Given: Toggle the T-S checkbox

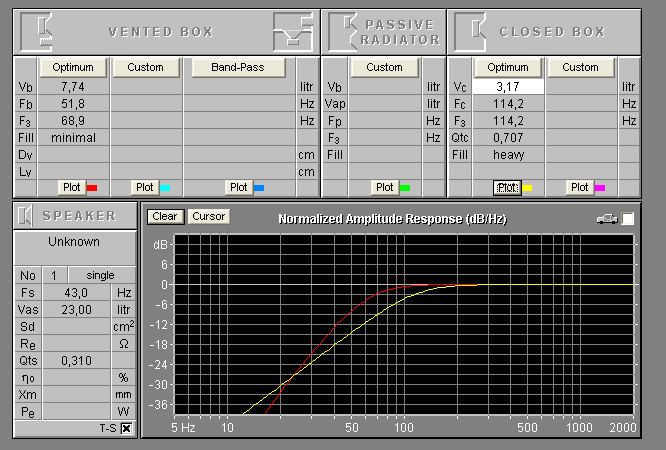Looking at the screenshot, I should tap(126, 428).
